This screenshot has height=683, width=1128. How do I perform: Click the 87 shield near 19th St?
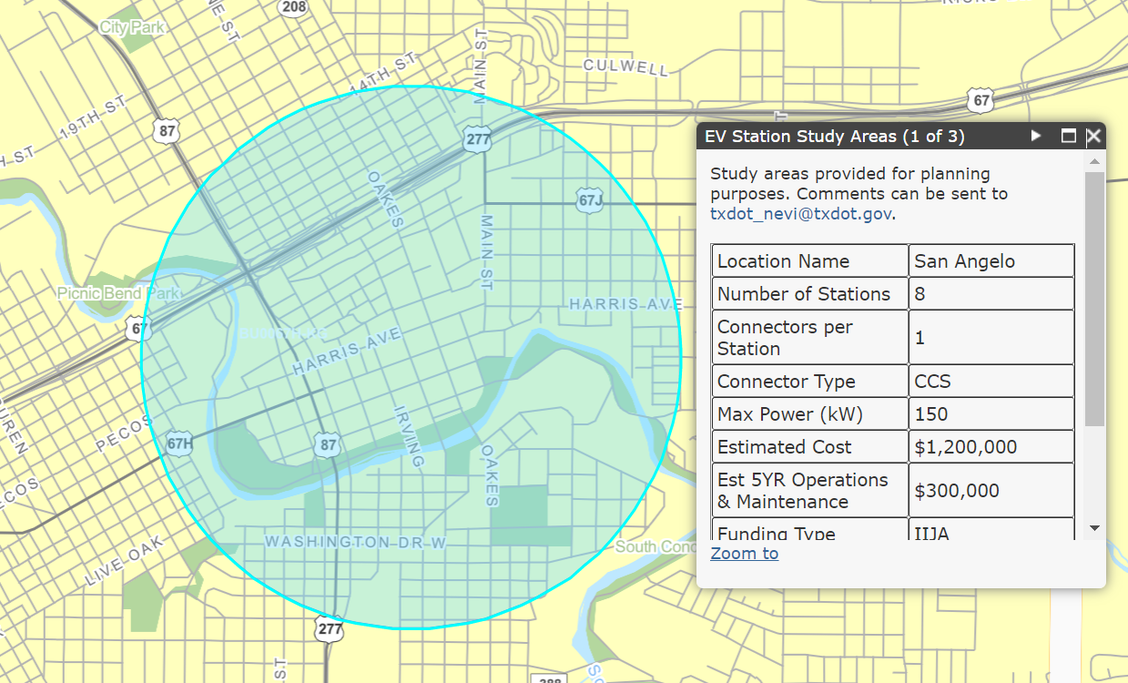pyautogui.click(x=167, y=130)
